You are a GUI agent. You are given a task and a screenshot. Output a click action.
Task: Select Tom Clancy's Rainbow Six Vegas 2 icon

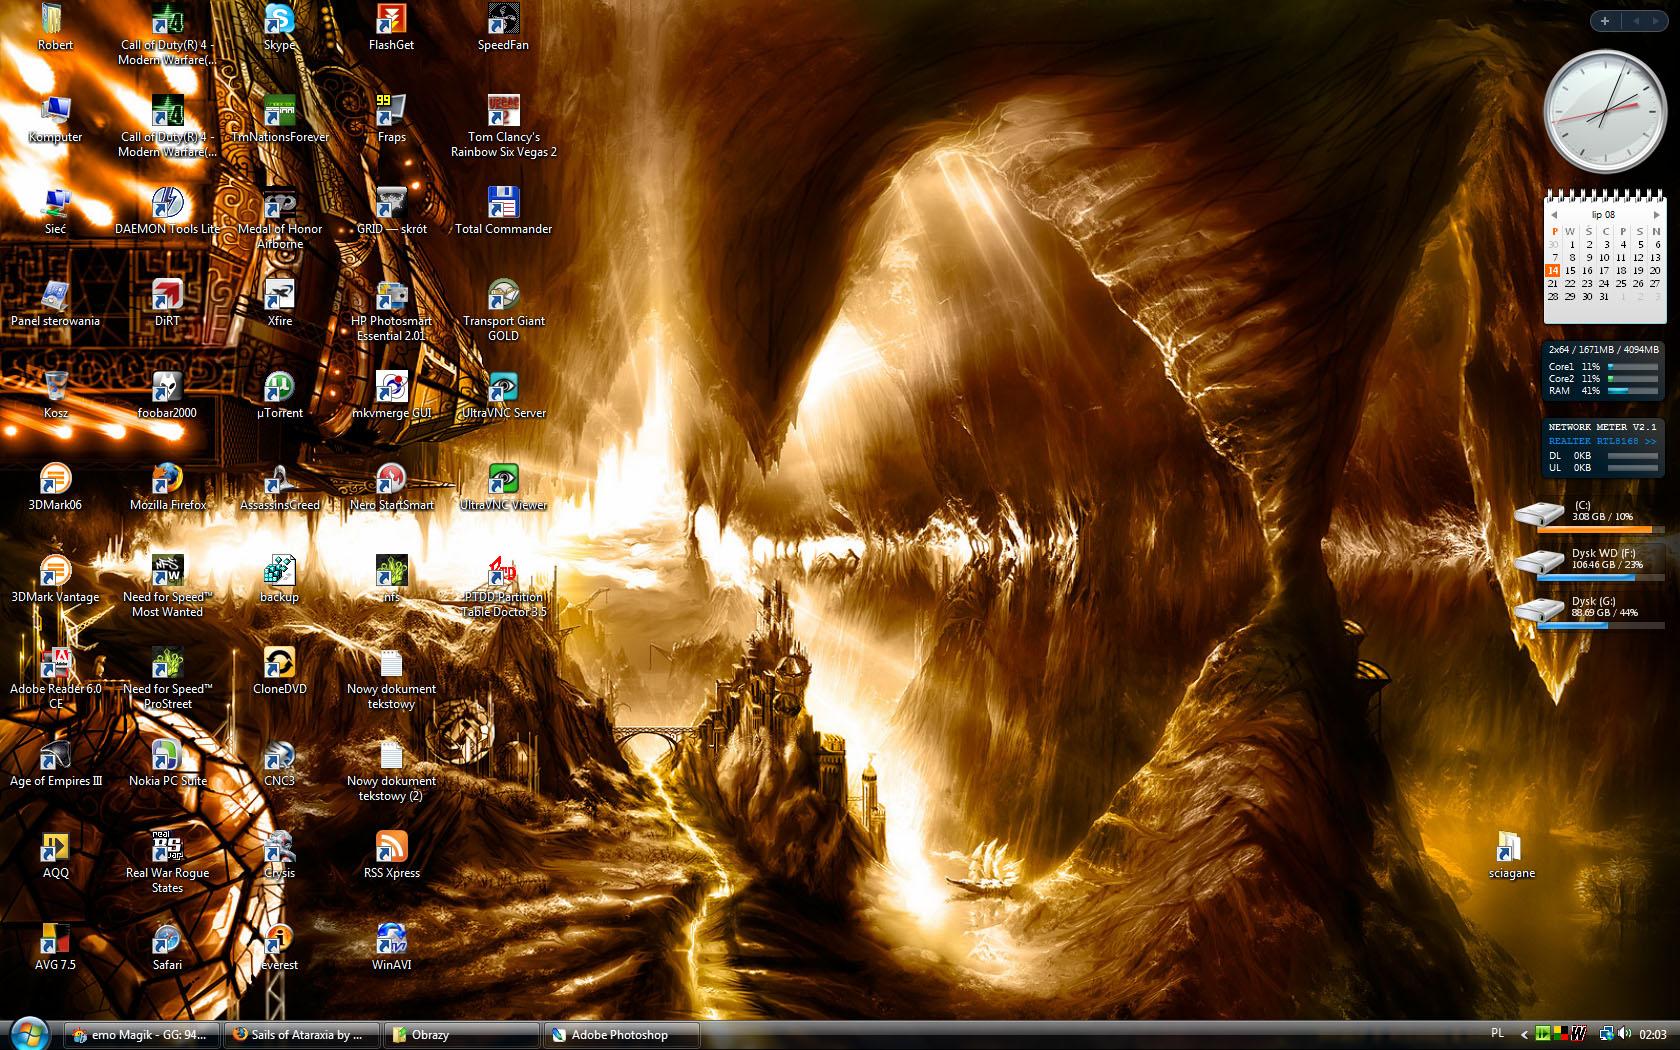(x=503, y=127)
